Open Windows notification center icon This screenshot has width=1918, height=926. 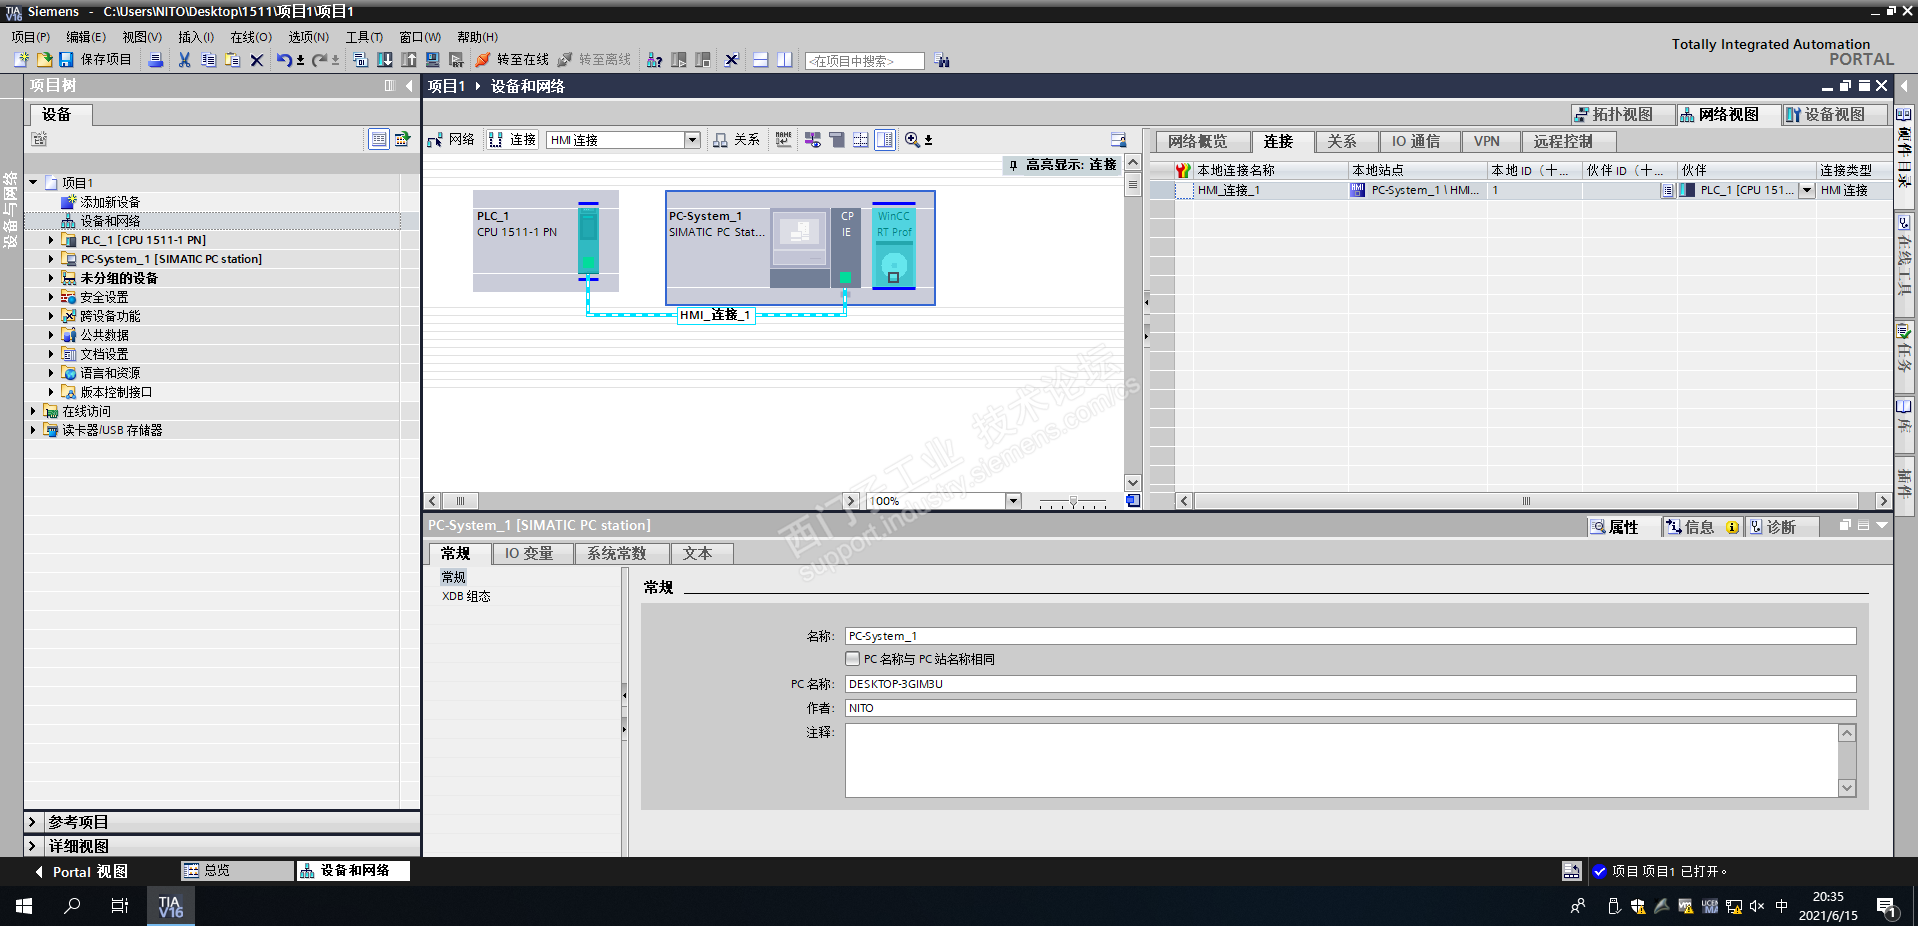click(x=1887, y=908)
